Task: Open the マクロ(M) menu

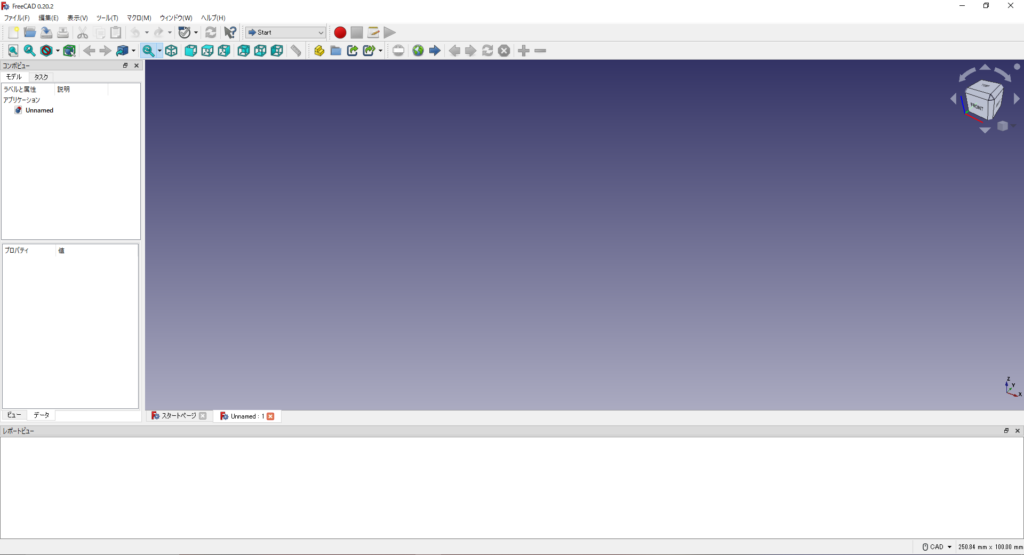Action: [x=139, y=18]
